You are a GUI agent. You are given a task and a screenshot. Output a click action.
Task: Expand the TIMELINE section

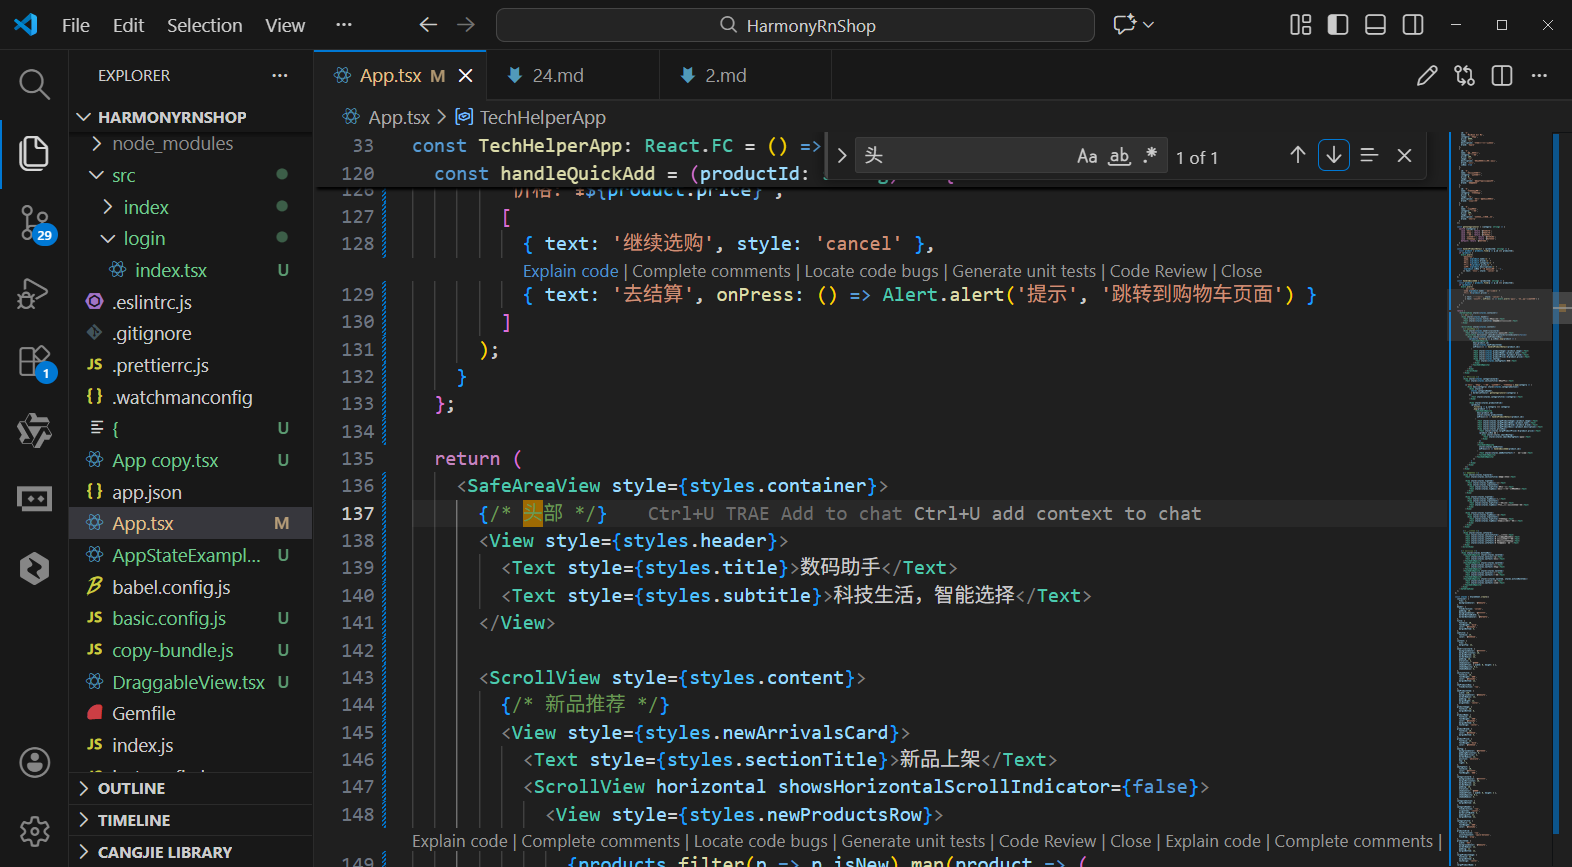pyautogui.click(x=190, y=820)
